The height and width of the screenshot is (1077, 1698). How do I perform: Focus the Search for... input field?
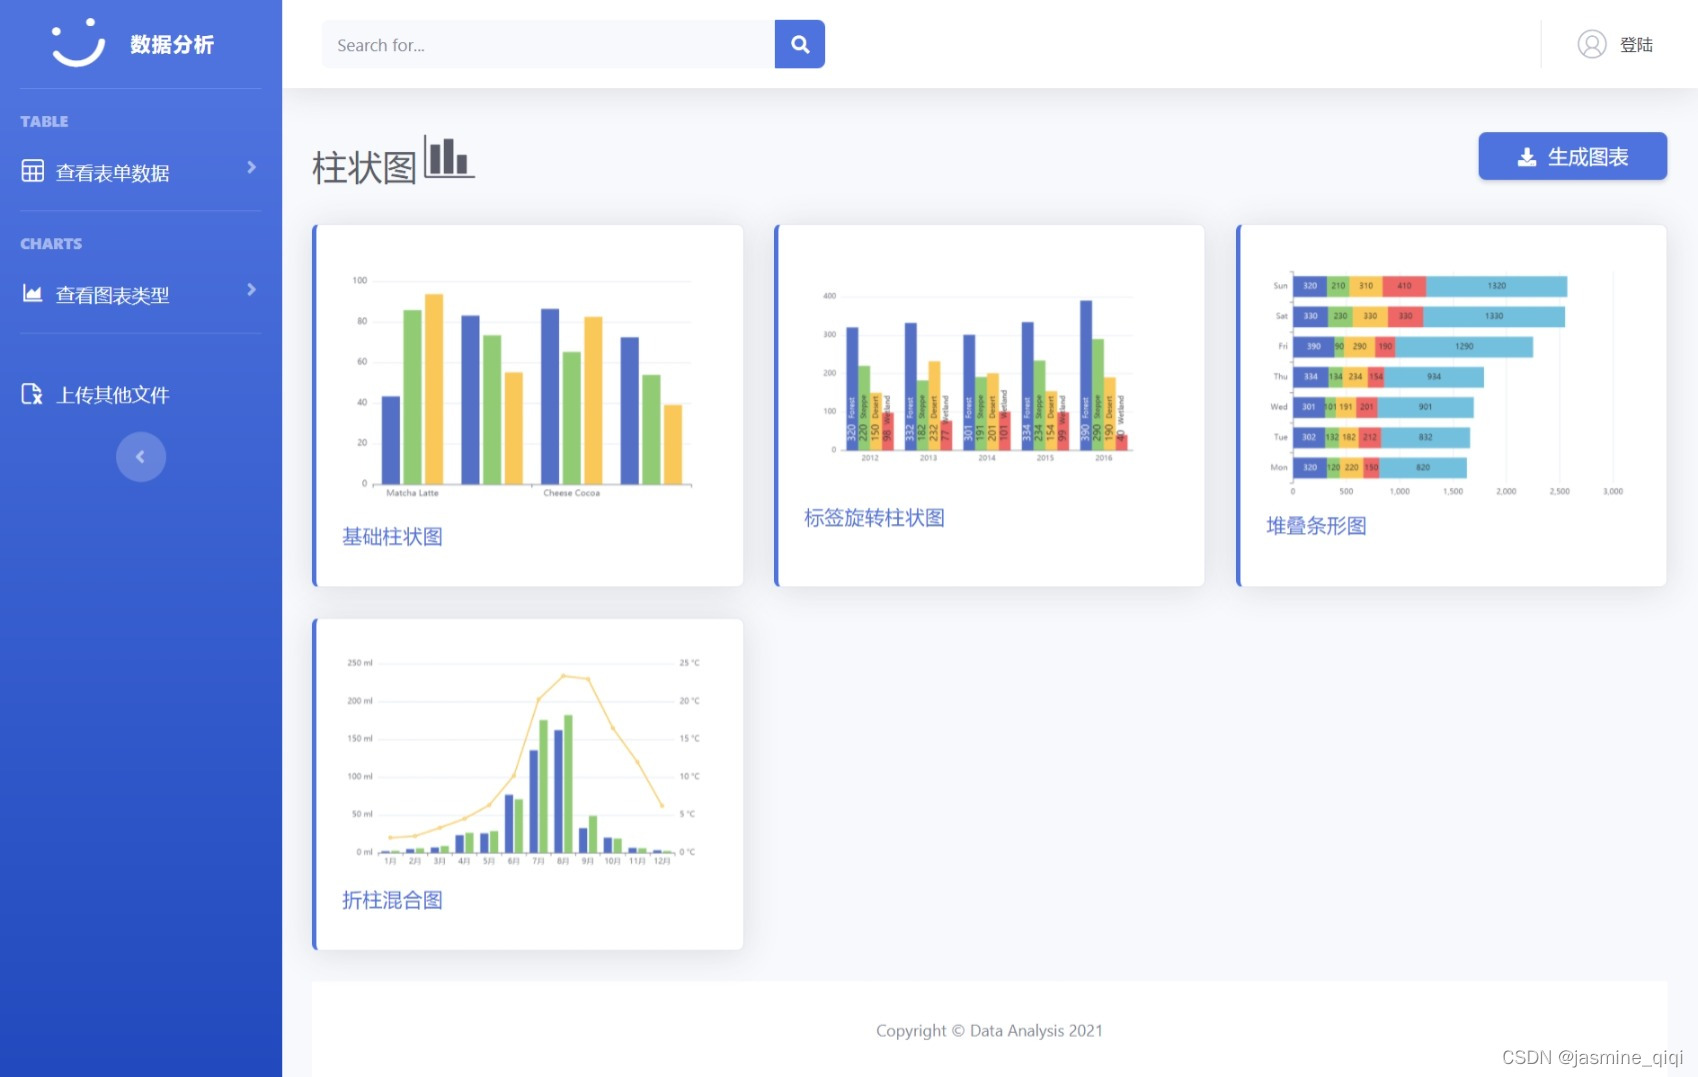pyautogui.click(x=548, y=44)
